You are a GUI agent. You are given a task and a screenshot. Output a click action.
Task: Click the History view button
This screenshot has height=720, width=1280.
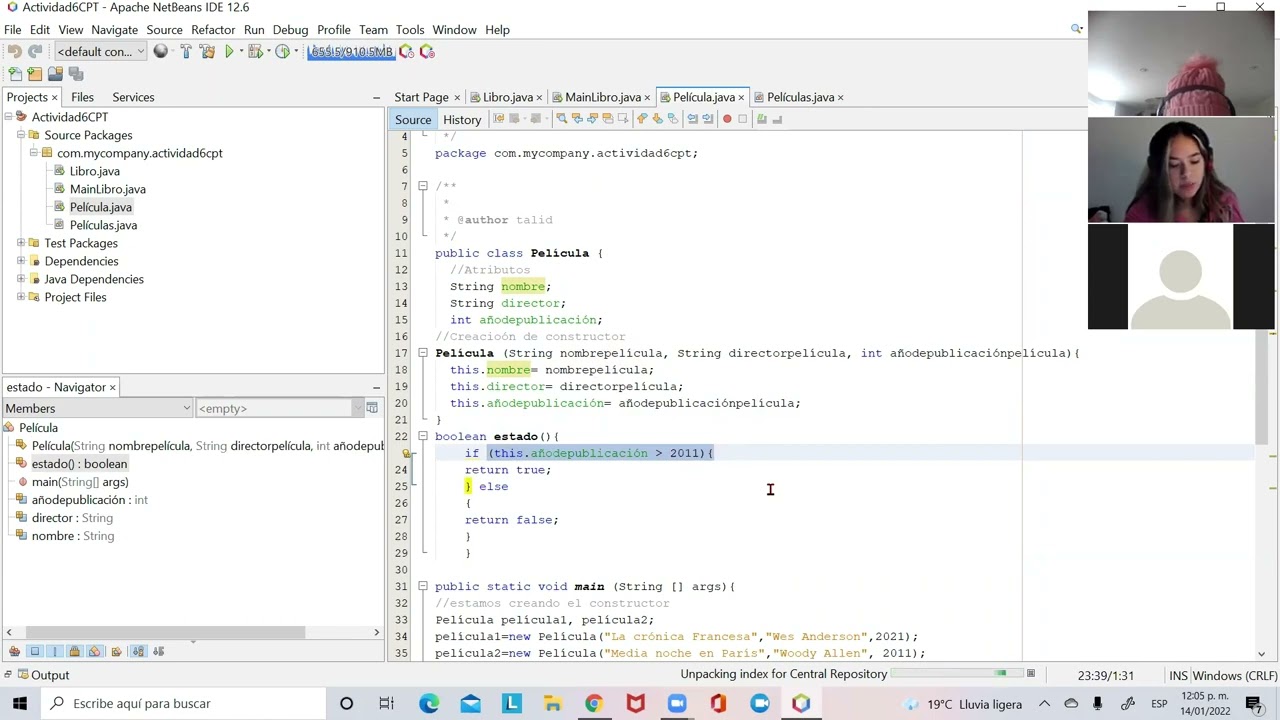pos(462,119)
